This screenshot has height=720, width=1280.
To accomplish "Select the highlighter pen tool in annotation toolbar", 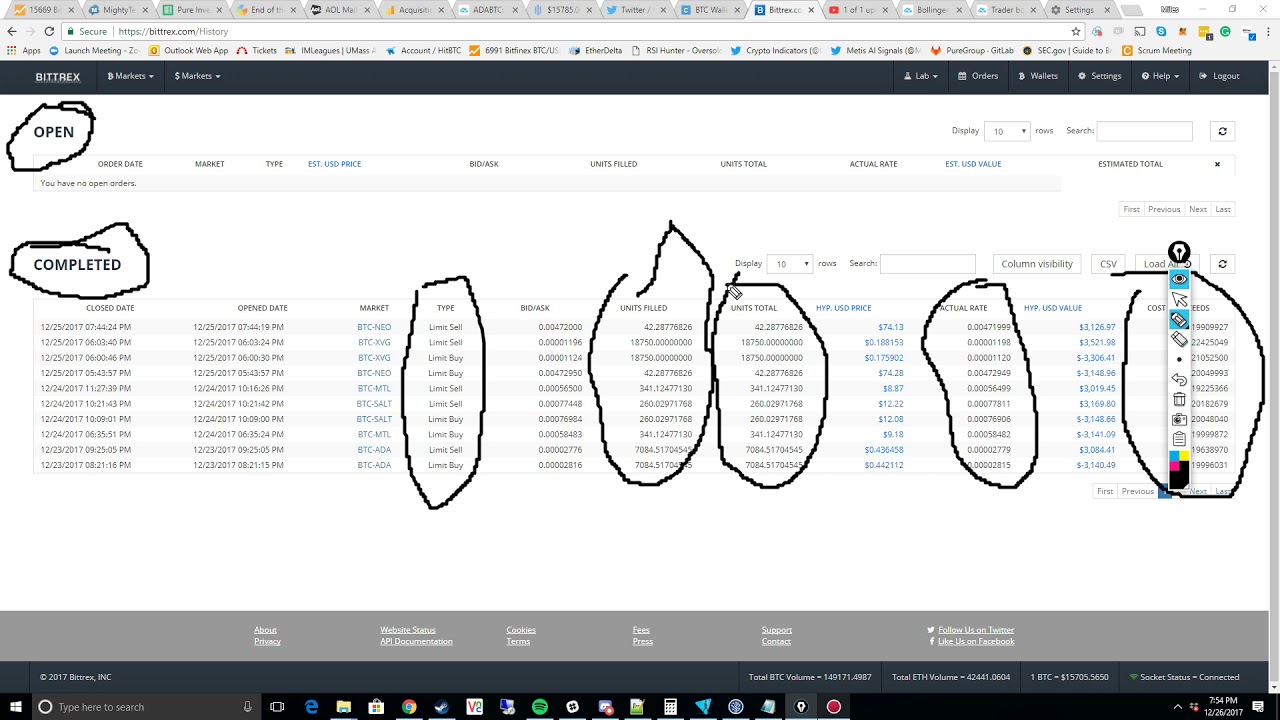I will (1179, 320).
